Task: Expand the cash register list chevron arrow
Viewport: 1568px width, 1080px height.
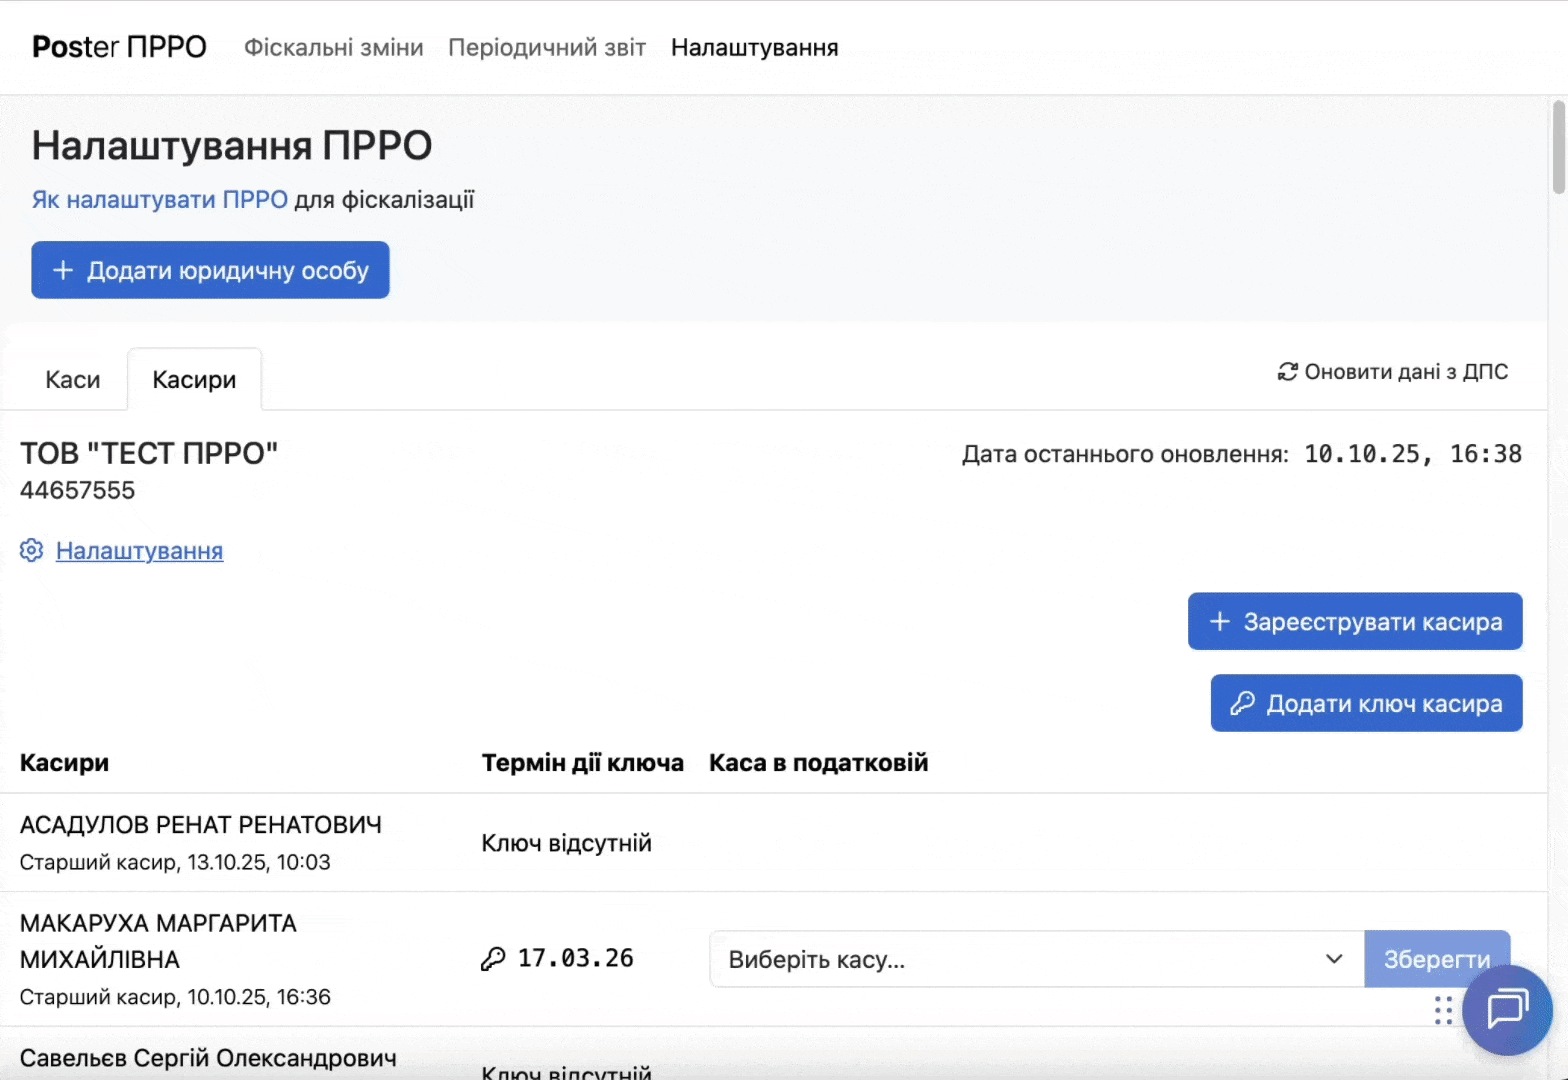Action: tap(1334, 960)
